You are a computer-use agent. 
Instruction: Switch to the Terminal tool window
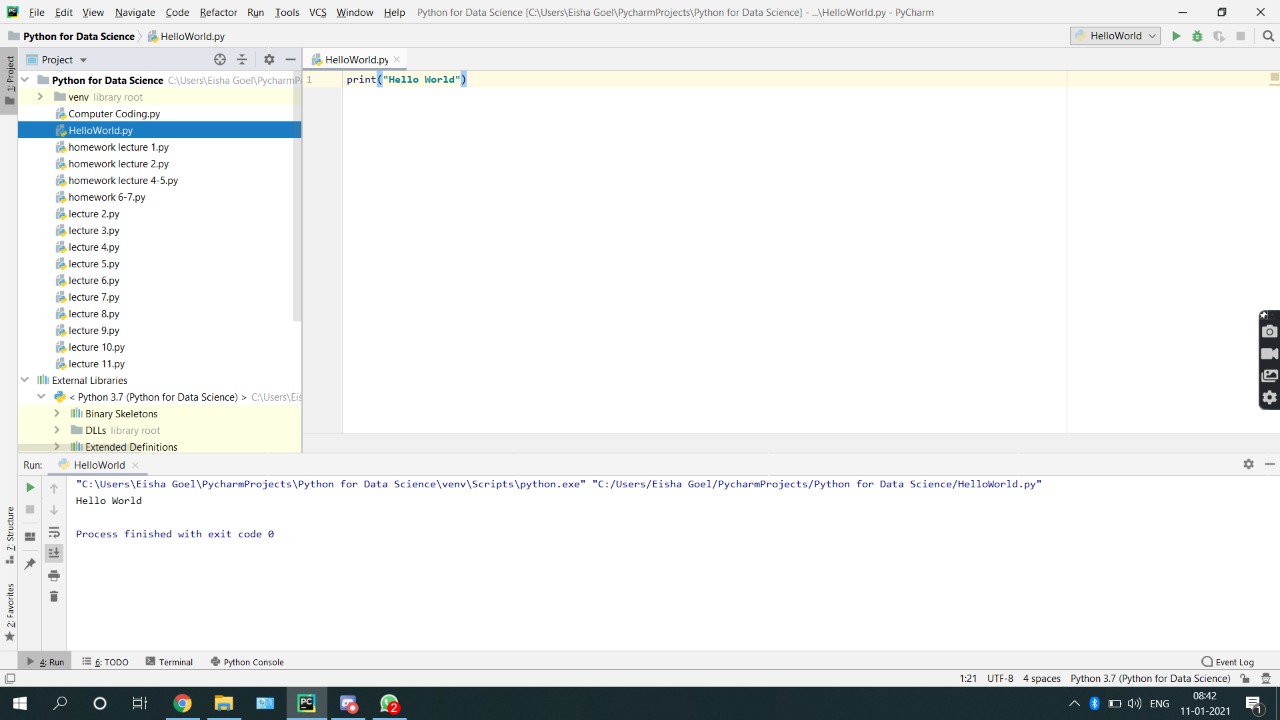point(169,662)
